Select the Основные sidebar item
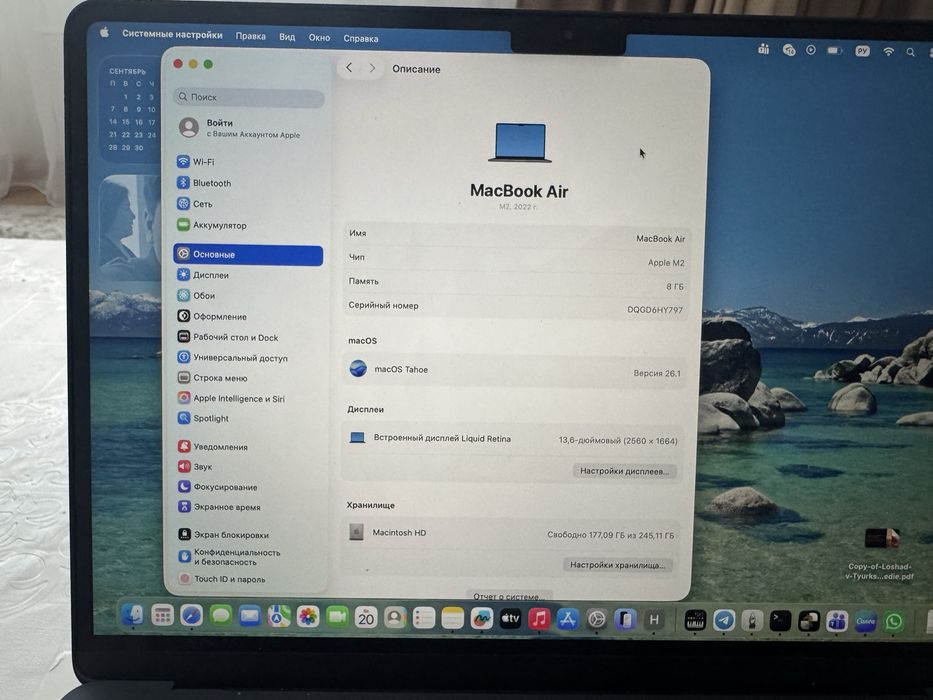 pyautogui.click(x=248, y=255)
